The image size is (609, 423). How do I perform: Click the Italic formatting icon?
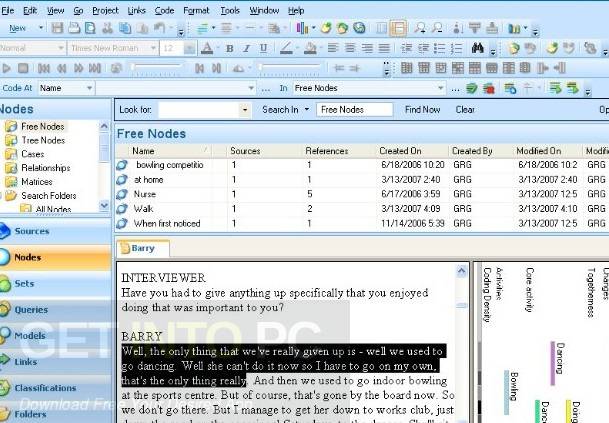coord(246,49)
